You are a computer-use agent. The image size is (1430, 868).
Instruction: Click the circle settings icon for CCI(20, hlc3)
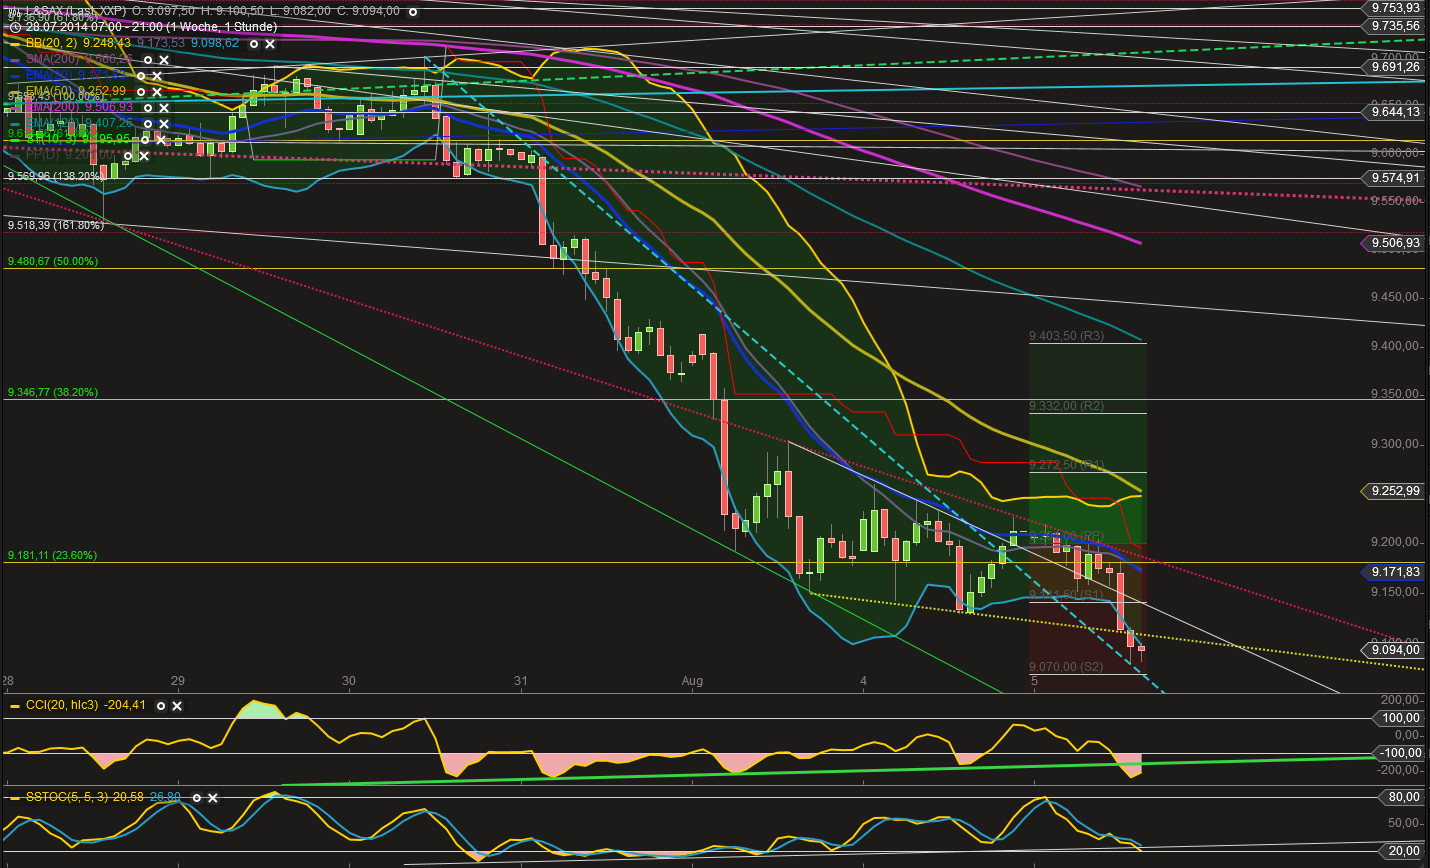click(x=161, y=706)
